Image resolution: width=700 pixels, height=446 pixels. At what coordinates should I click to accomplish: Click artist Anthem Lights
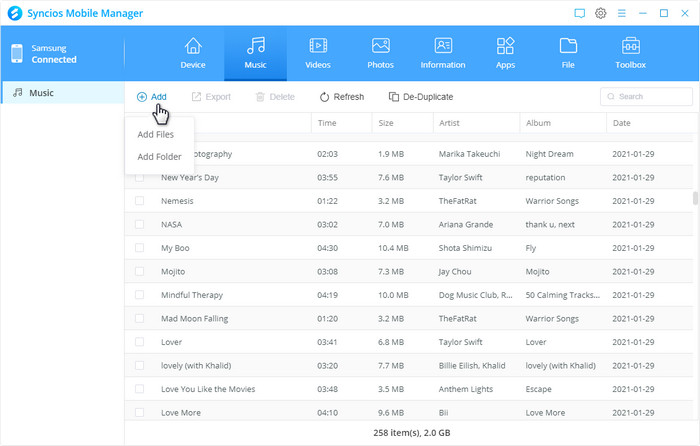point(466,389)
